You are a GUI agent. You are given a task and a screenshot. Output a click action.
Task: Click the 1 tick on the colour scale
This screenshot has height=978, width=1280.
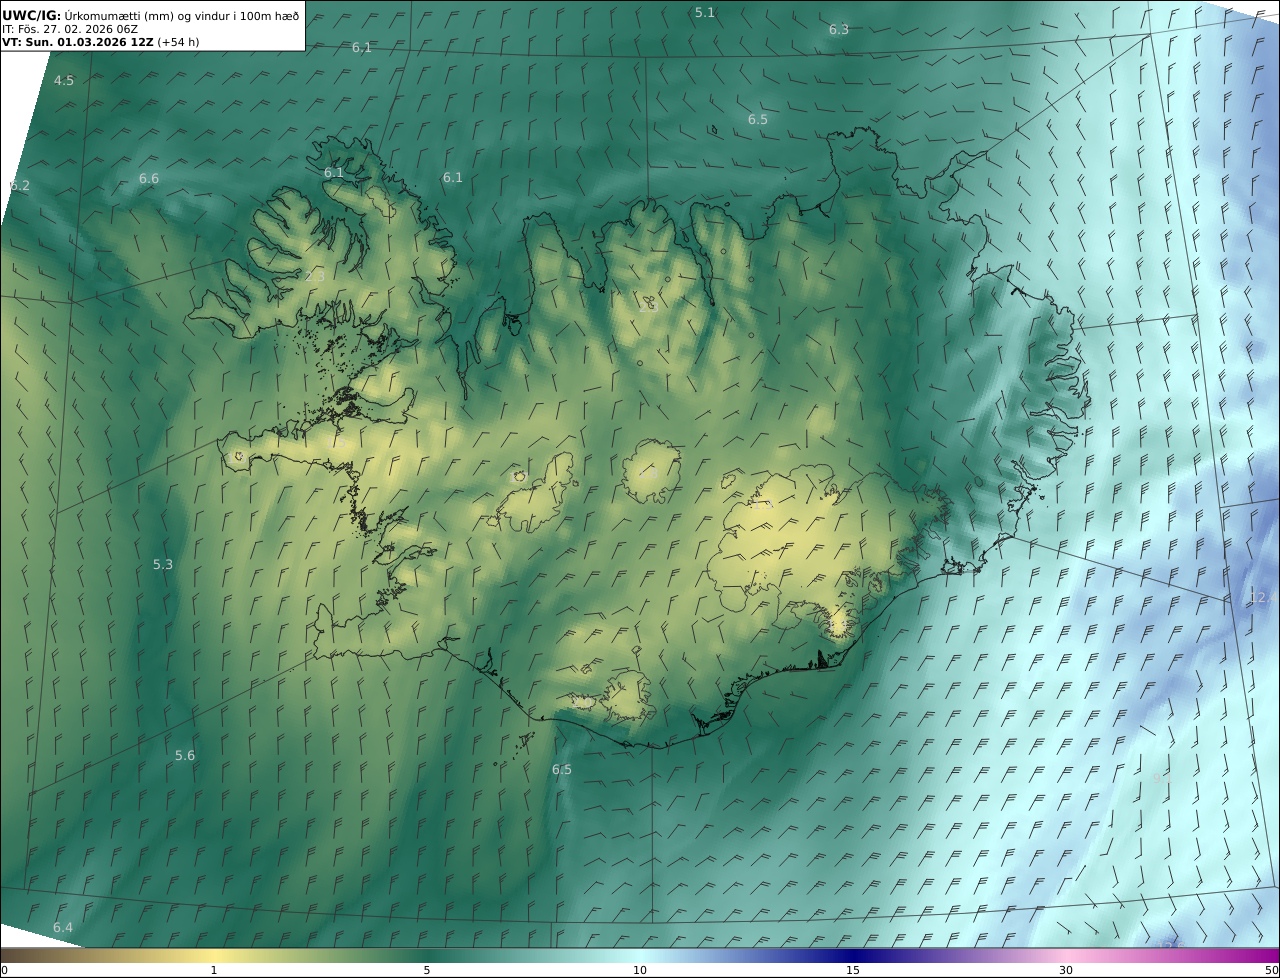tap(213, 970)
